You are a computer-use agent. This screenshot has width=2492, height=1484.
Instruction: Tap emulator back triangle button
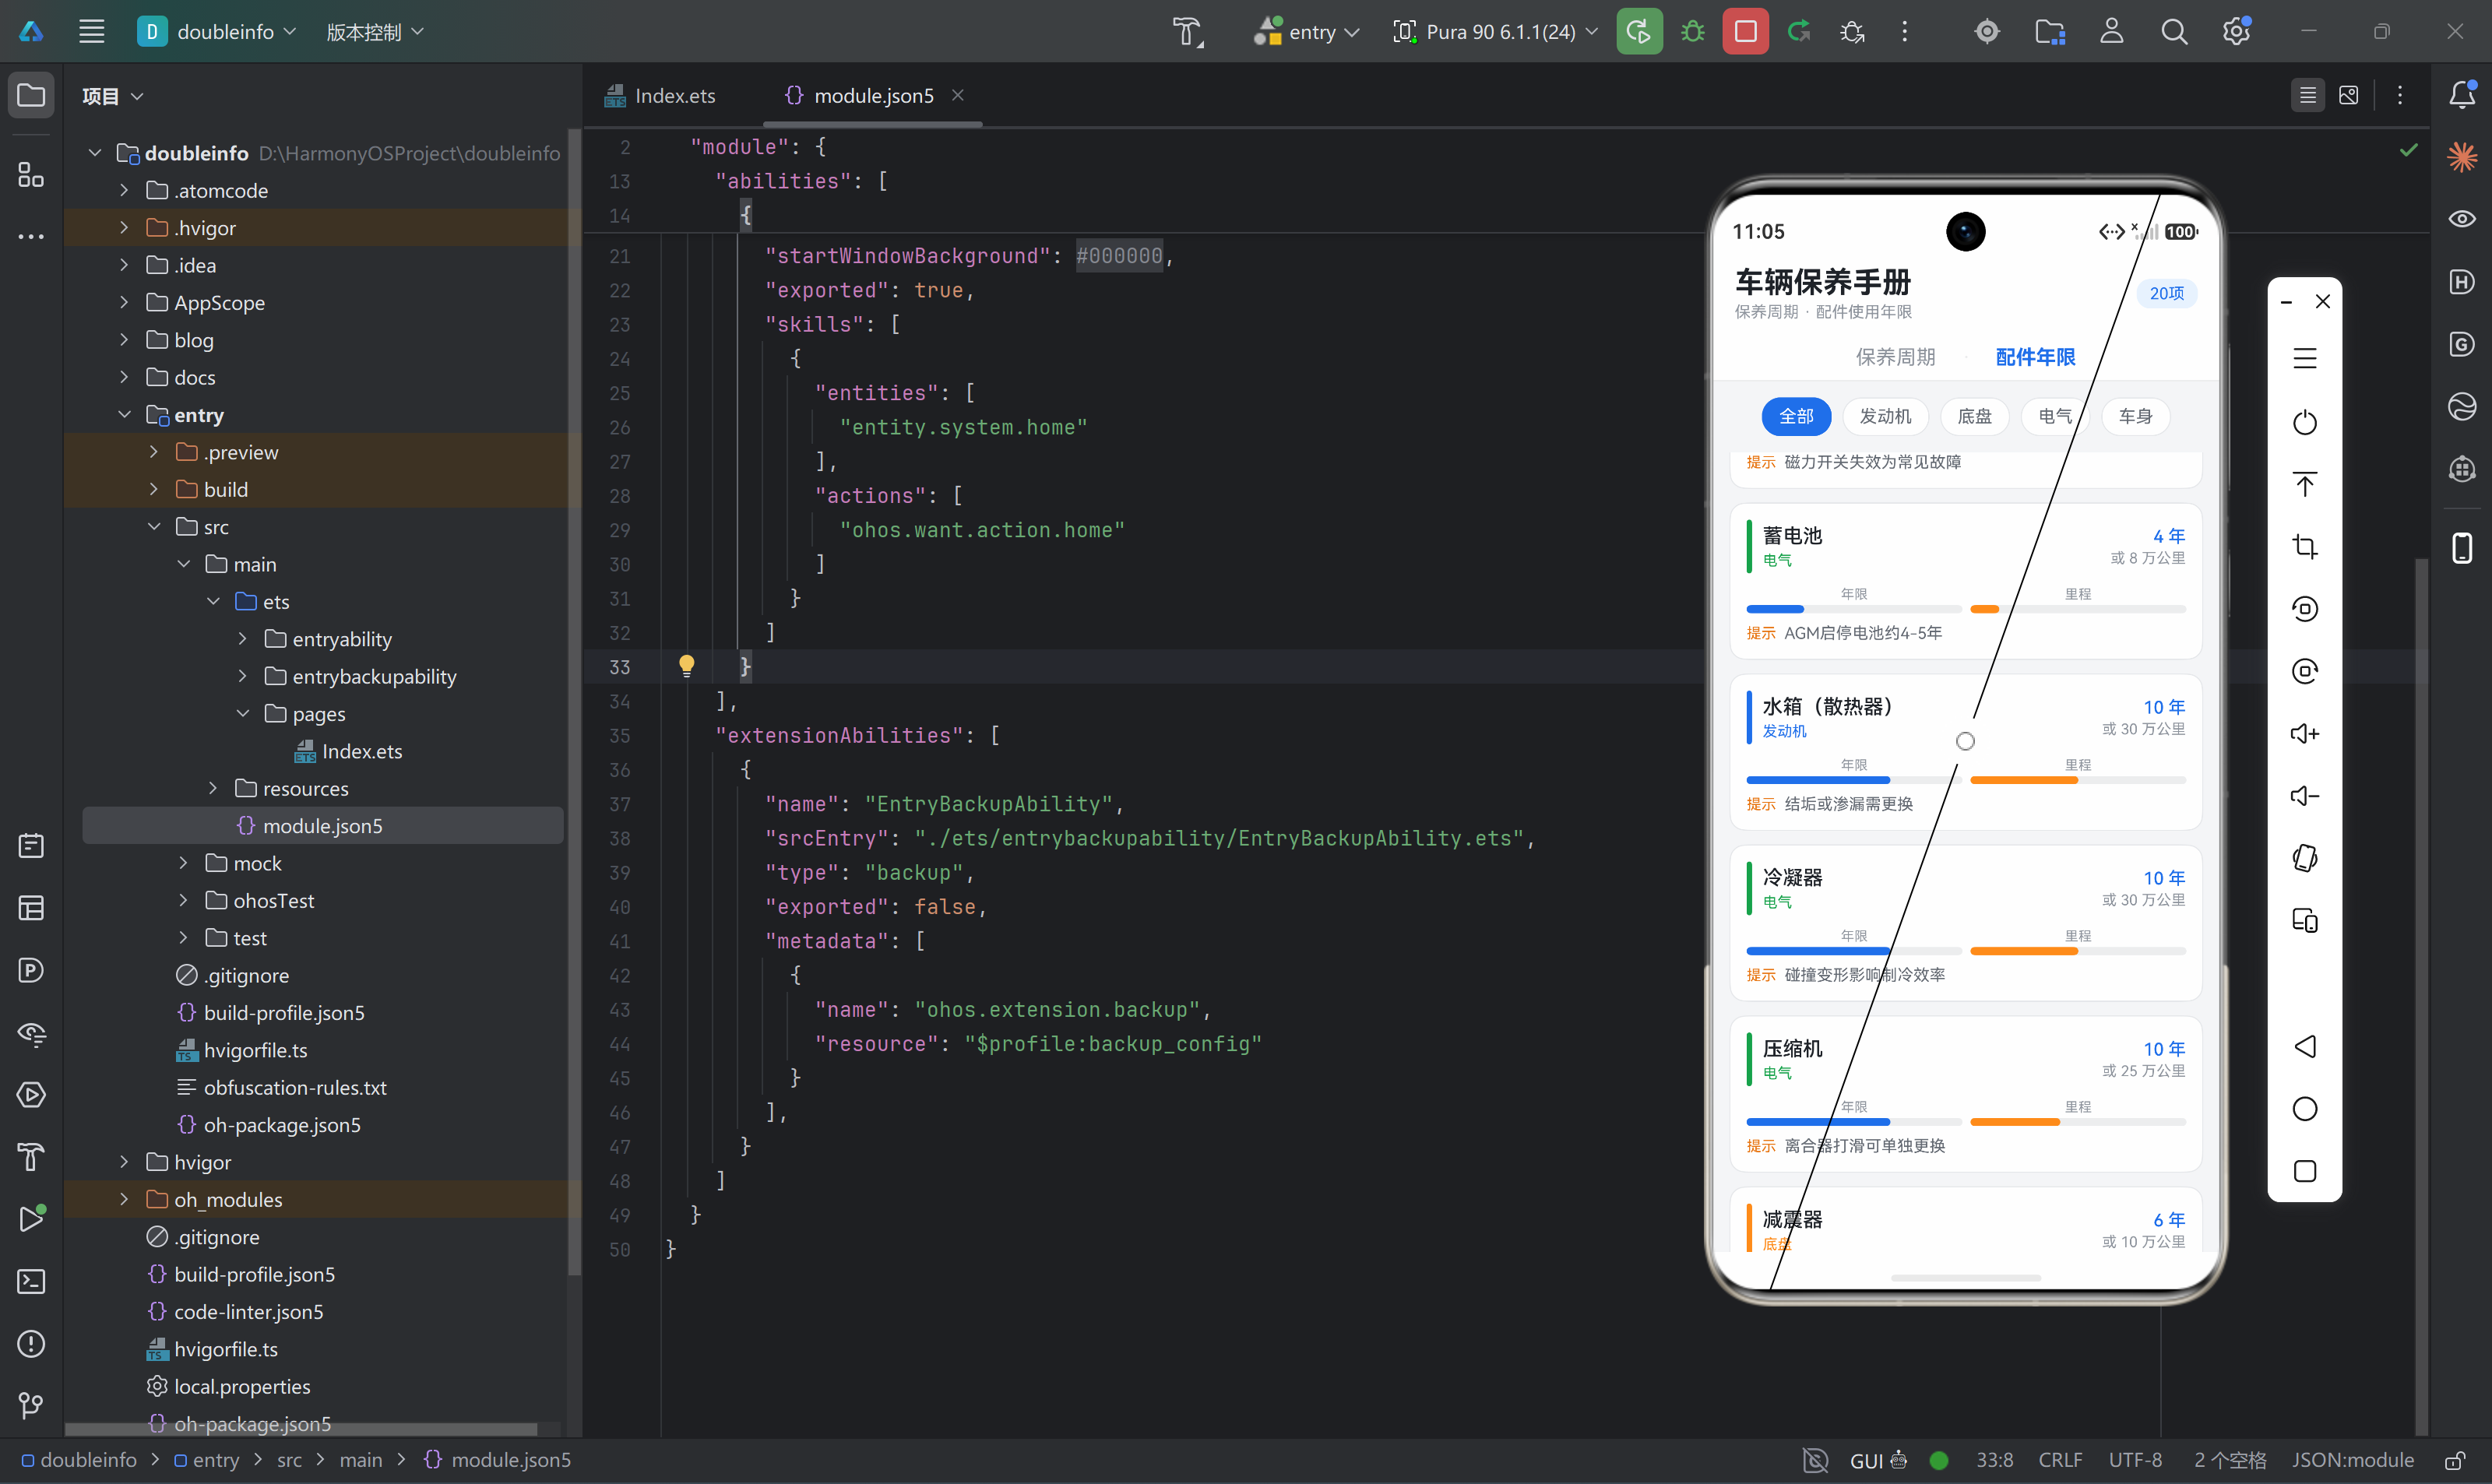pos(2305,1046)
